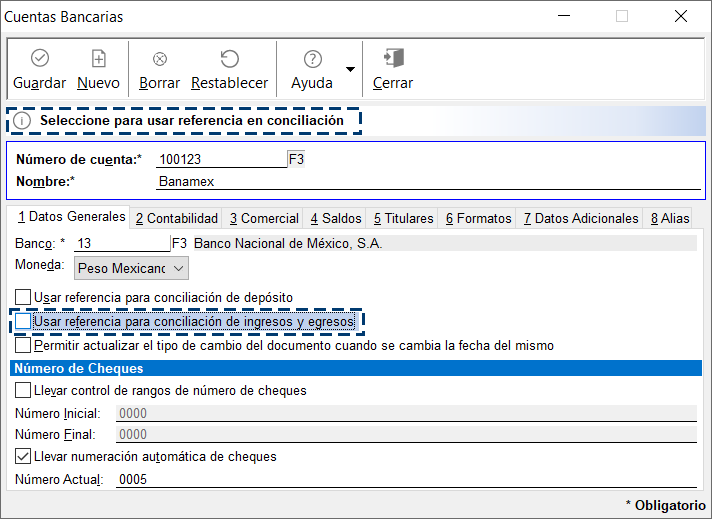Switch to the Contabilidad tab
The width and height of the screenshot is (712, 519).
point(177,218)
